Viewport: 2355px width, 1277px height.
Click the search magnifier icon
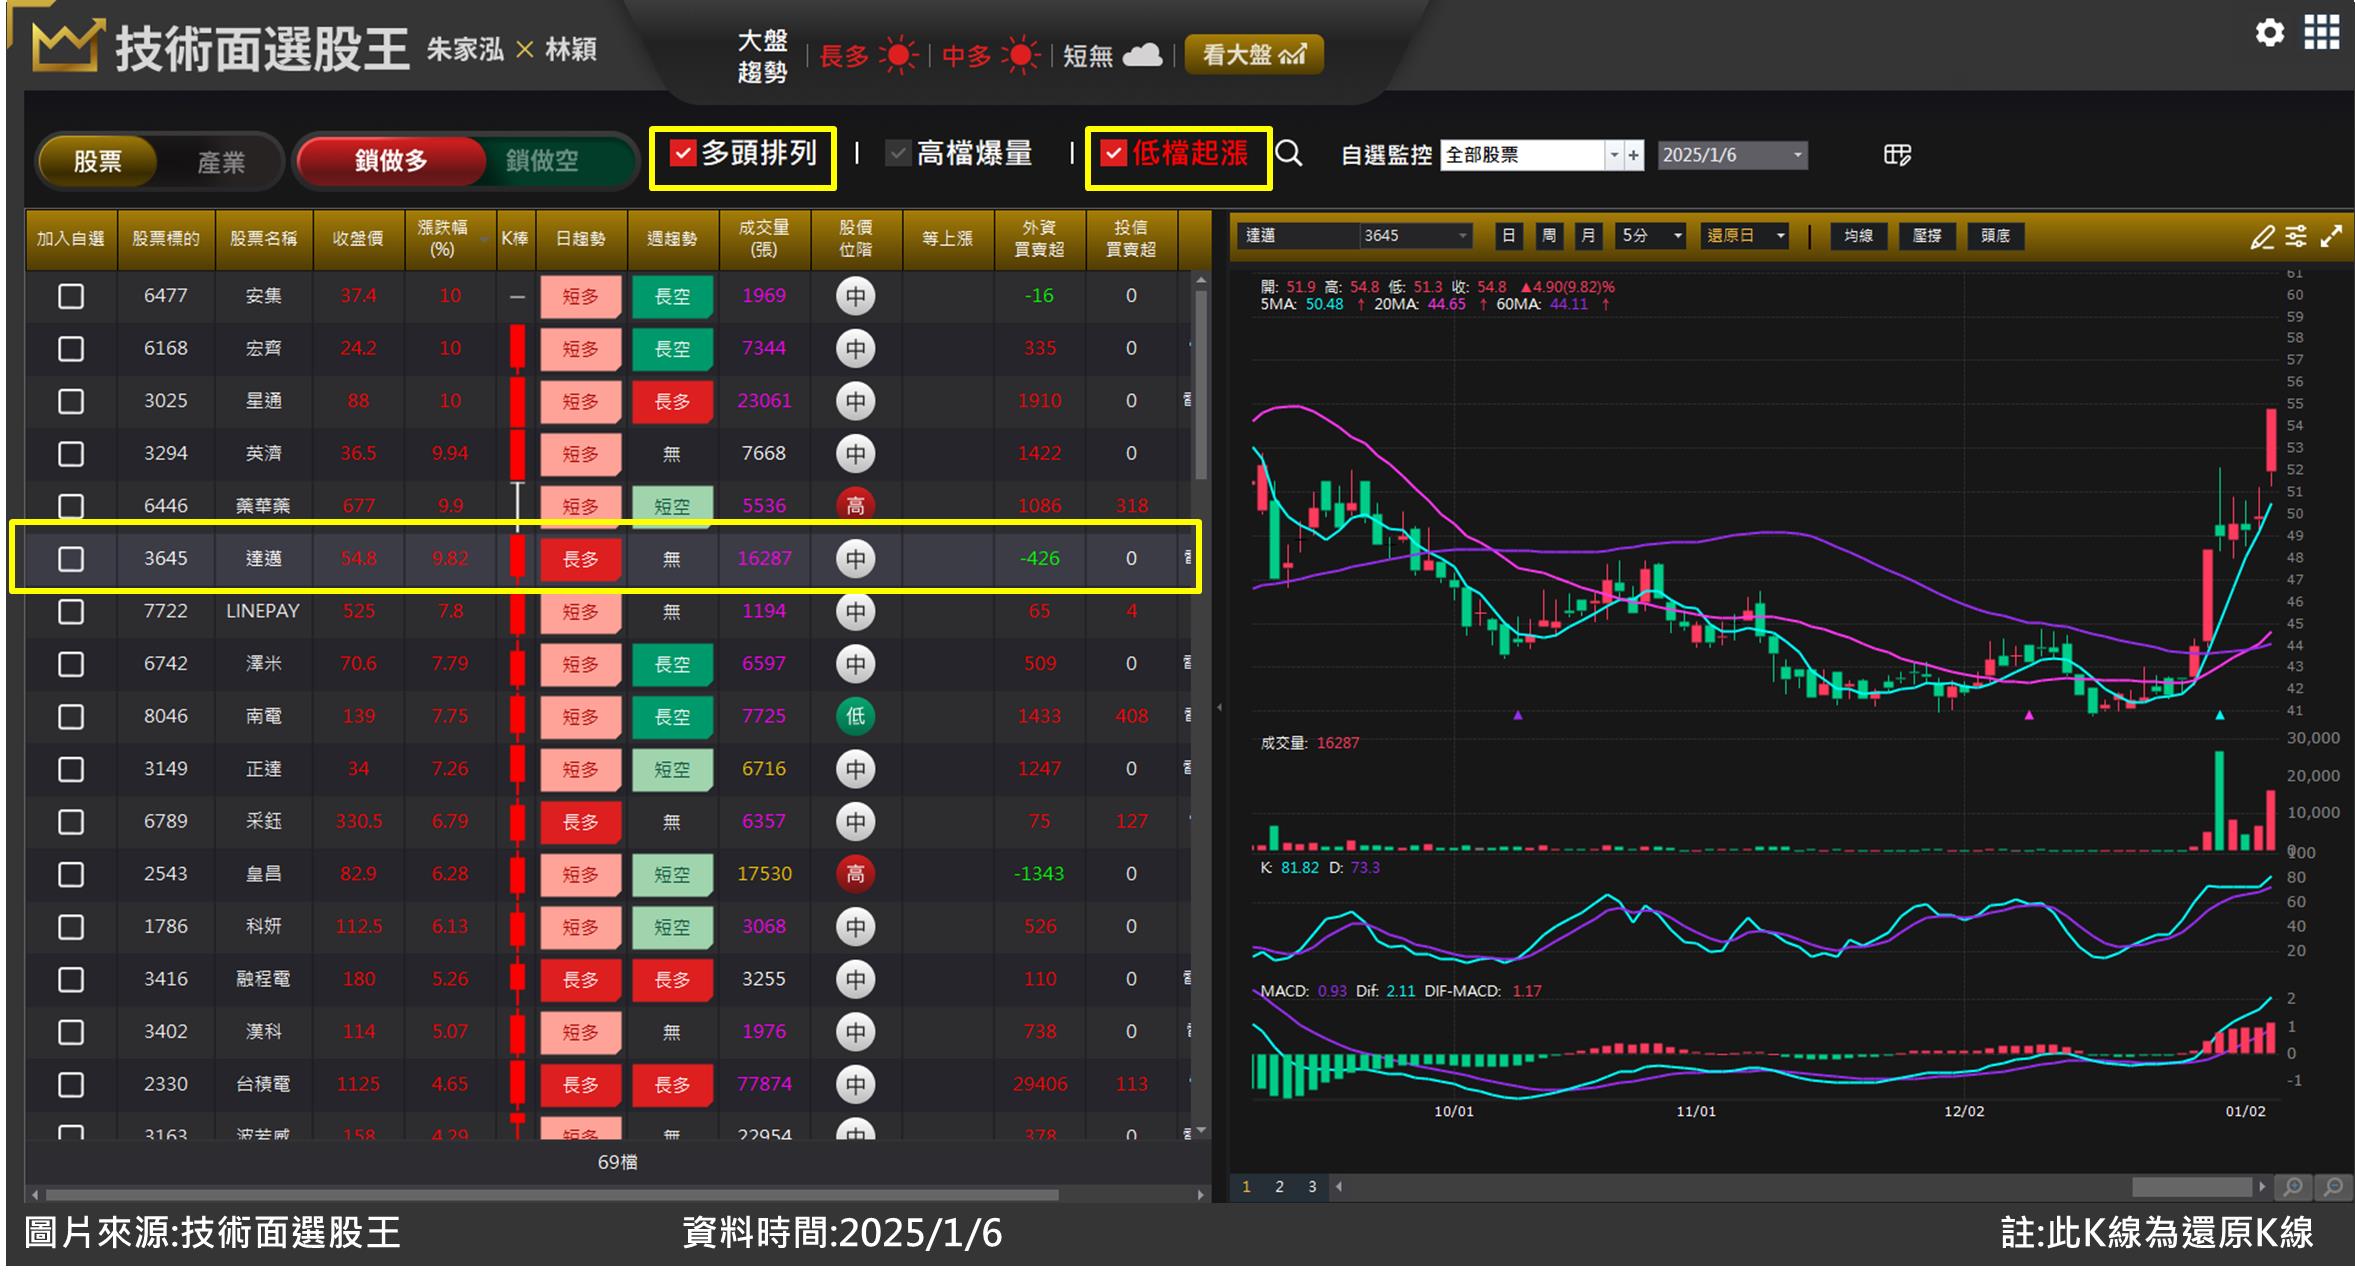click(x=1289, y=154)
